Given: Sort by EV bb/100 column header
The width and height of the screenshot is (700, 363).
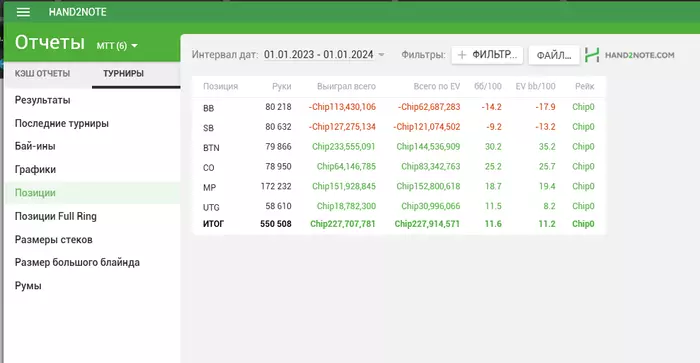Looking at the screenshot, I should 535,86.
